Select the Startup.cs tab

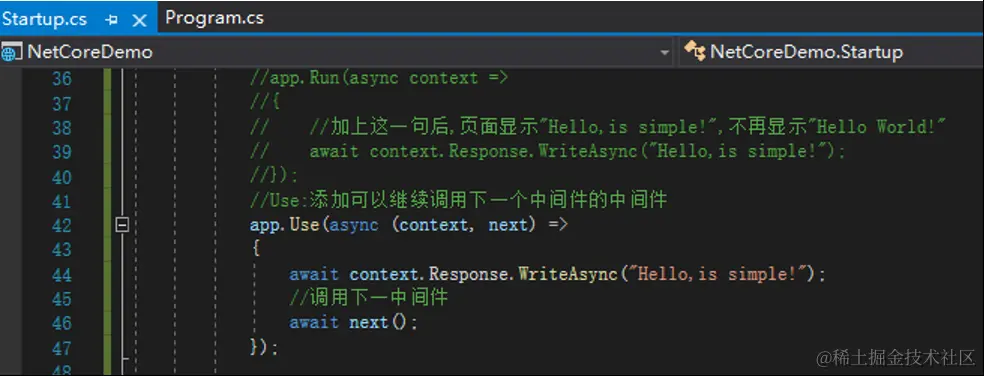tap(44, 19)
